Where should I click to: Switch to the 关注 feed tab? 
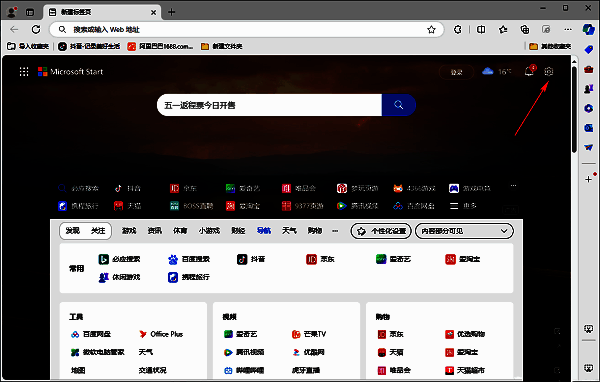point(98,231)
